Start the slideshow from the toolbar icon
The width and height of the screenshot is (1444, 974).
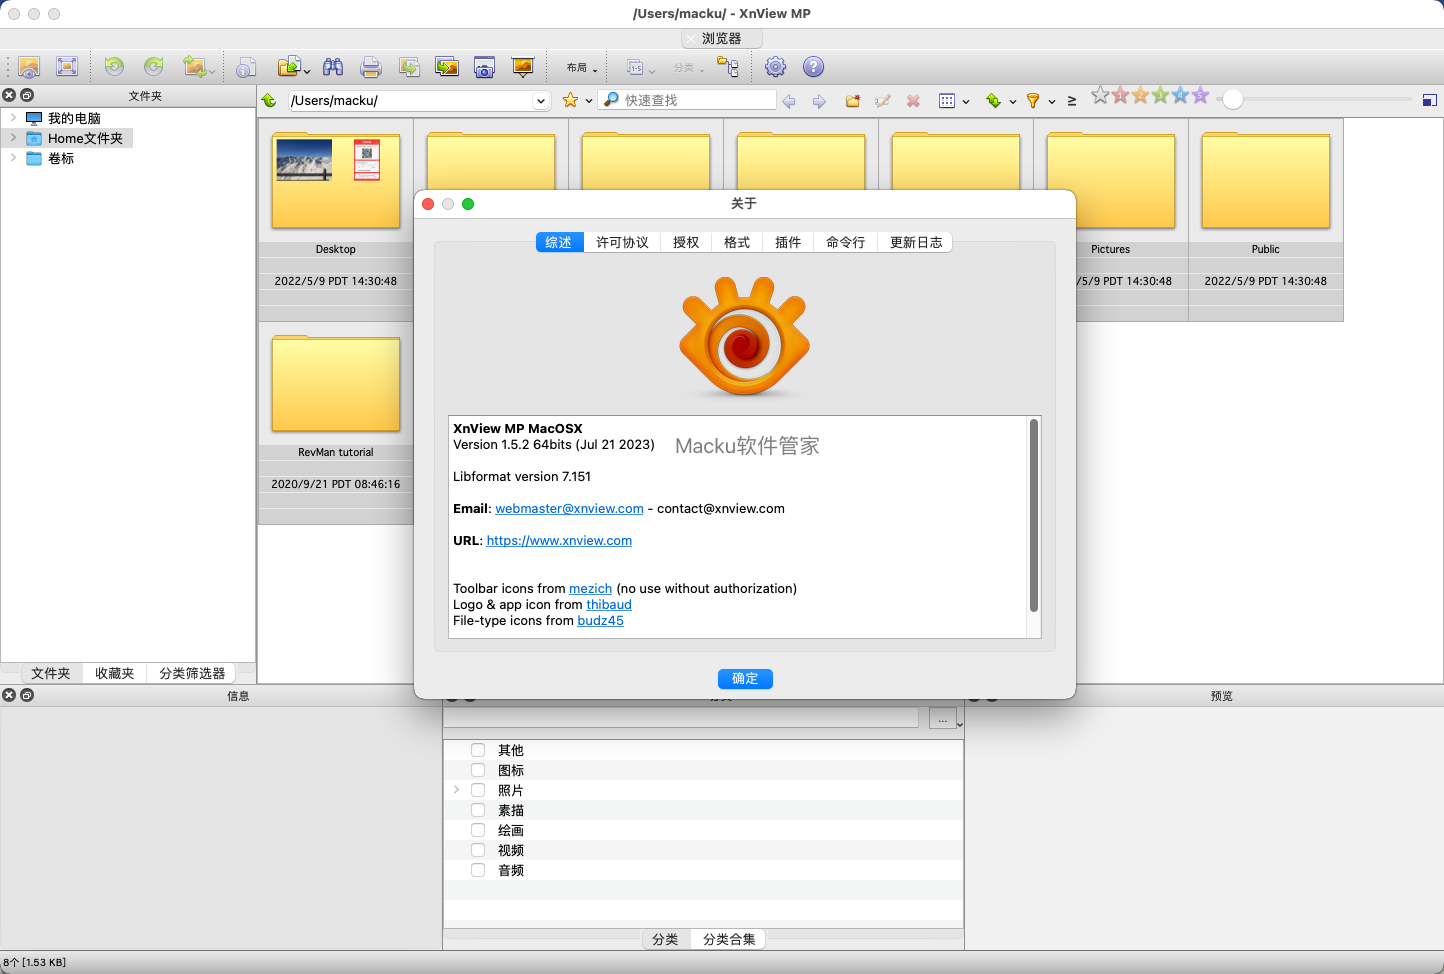pyautogui.click(x=522, y=67)
